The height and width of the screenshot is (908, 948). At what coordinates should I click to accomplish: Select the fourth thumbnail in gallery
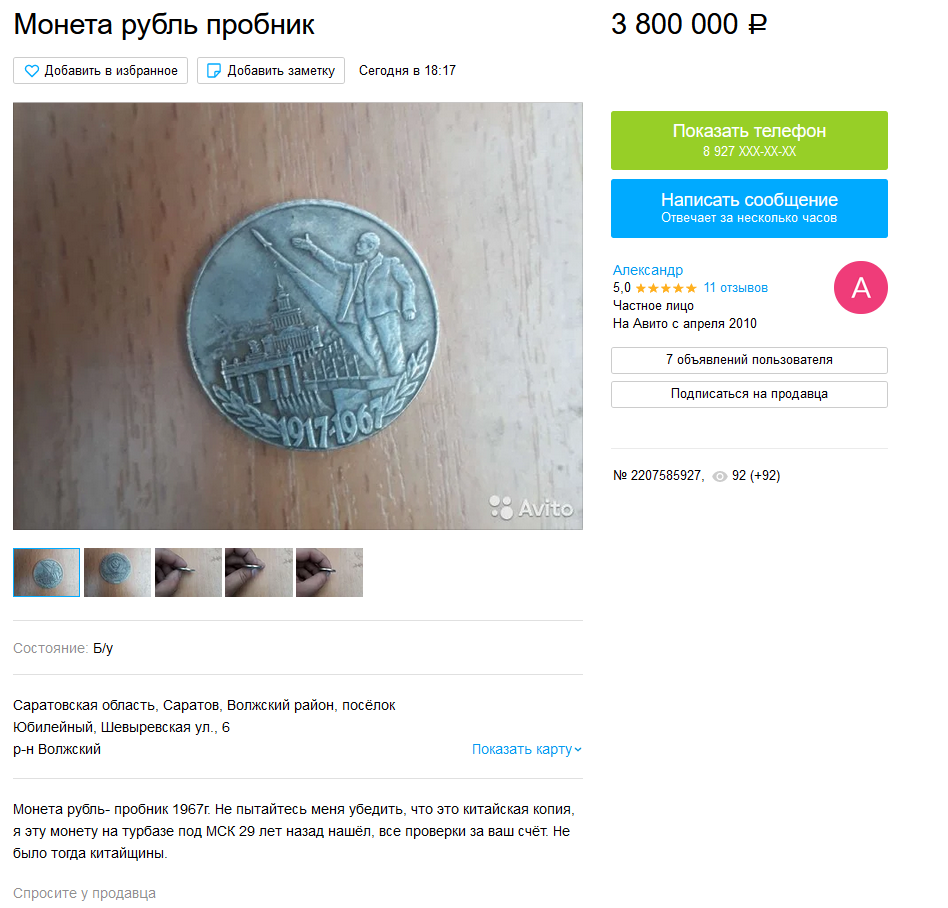pyautogui.click(x=259, y=572)
